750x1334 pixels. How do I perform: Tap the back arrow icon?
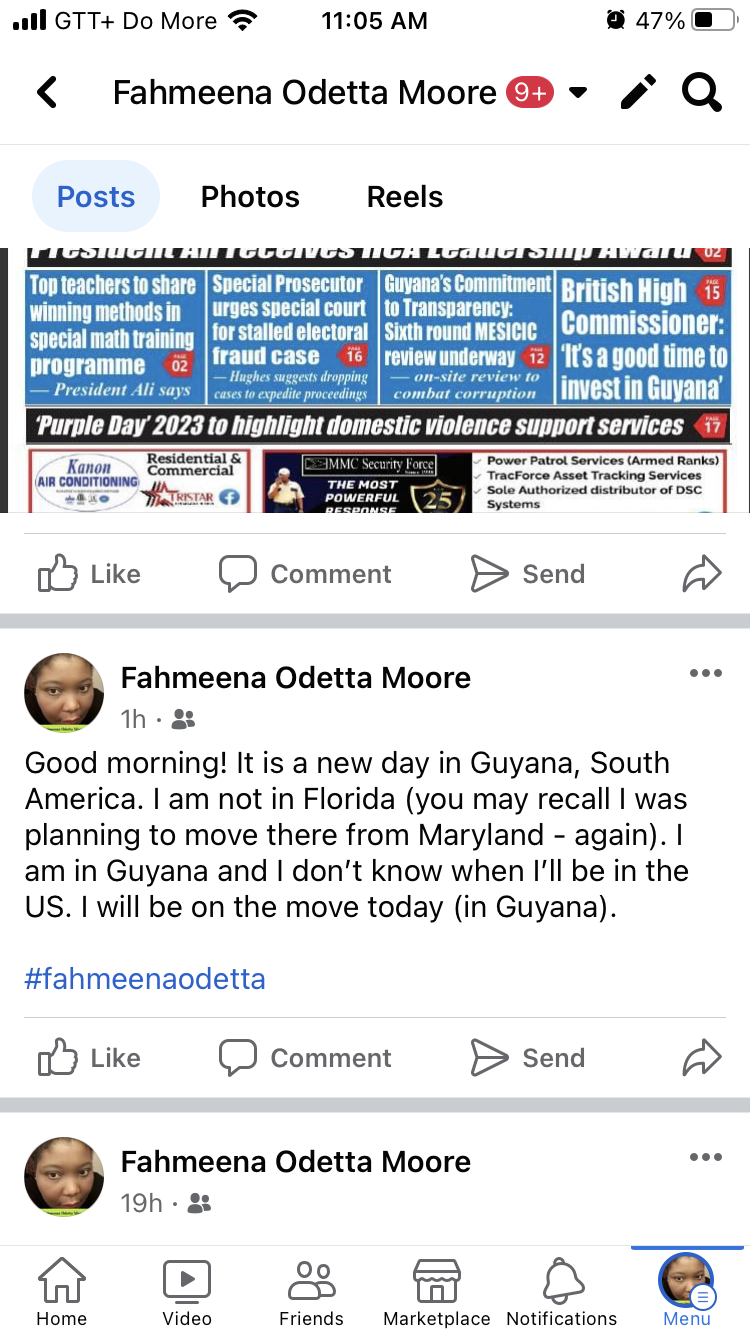(47, 93)
